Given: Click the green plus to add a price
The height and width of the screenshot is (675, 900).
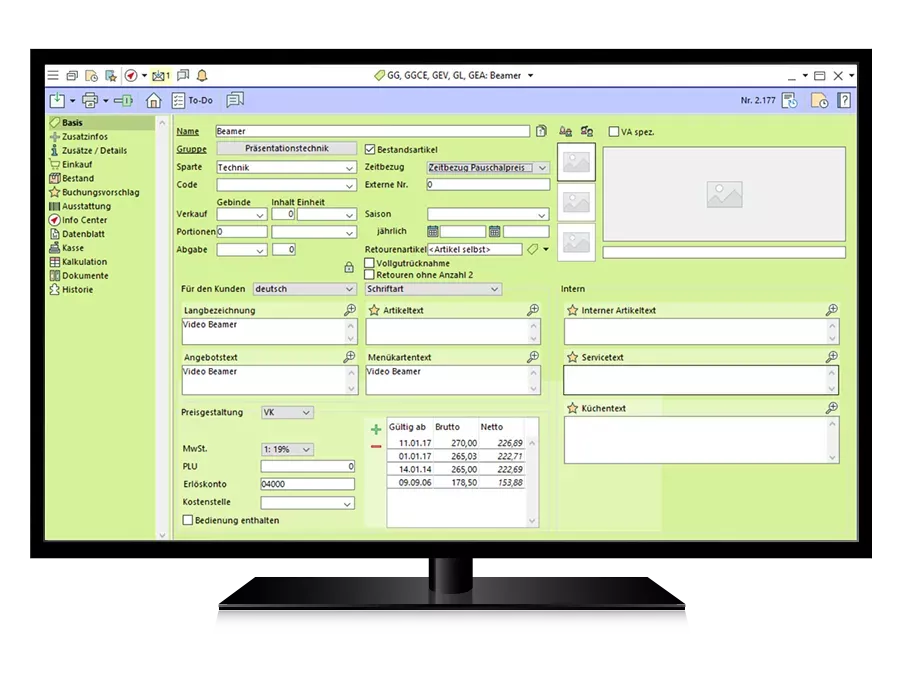Looking at the screenshot, I should 376,429.
